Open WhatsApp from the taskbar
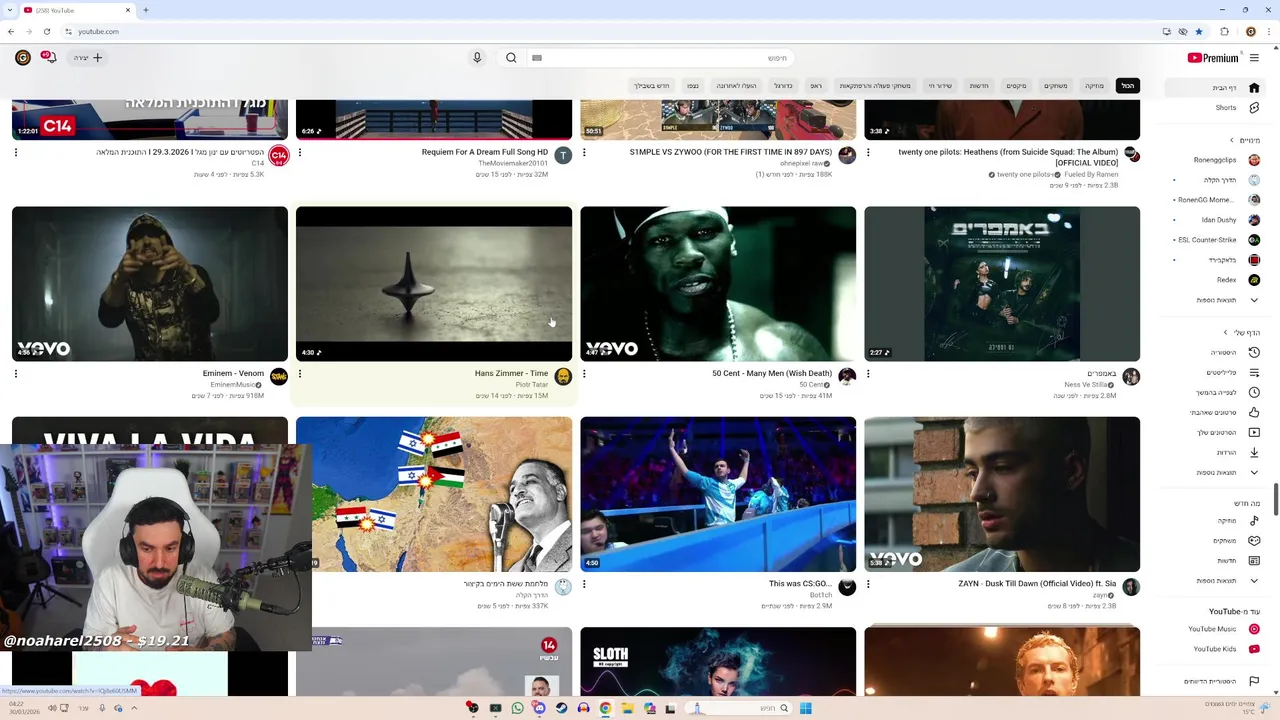This screenshot has width=1280, height=720. point(517,708)
